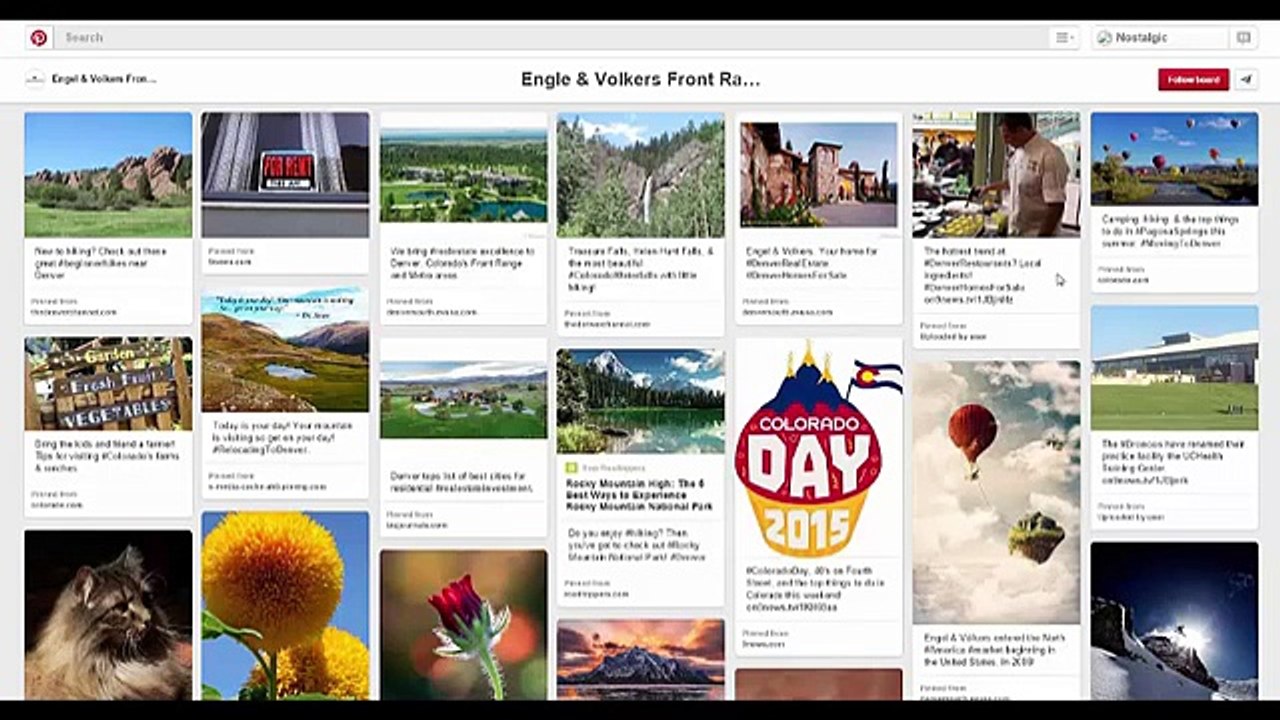Open the waterfall pin image
The image size is (1280, 720).
(640, 174)
